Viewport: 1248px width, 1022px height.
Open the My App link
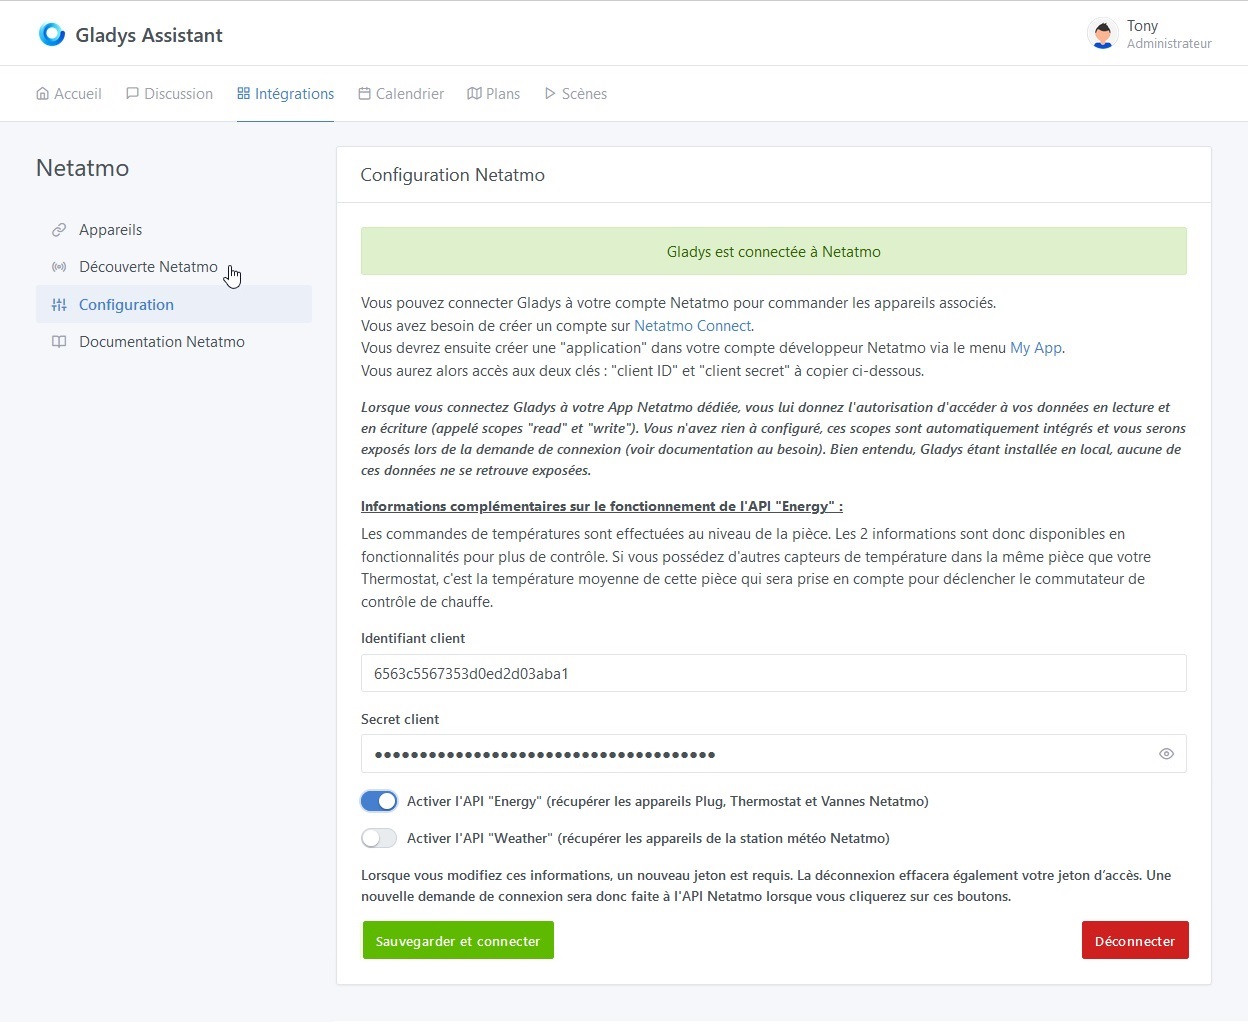(x=1035, y=348)
